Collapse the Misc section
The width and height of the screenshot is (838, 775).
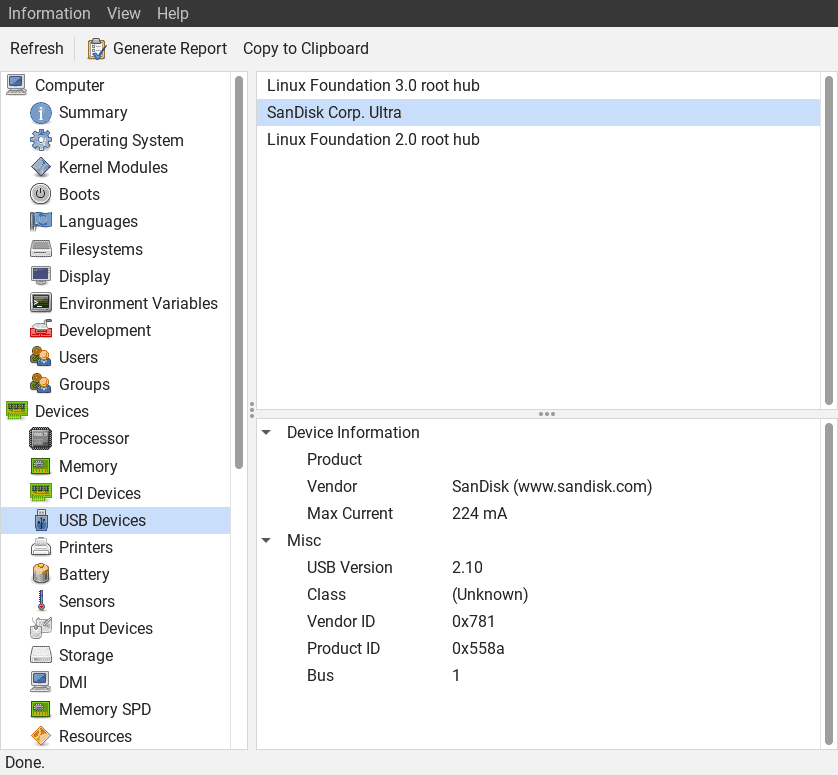click(266, 541)
